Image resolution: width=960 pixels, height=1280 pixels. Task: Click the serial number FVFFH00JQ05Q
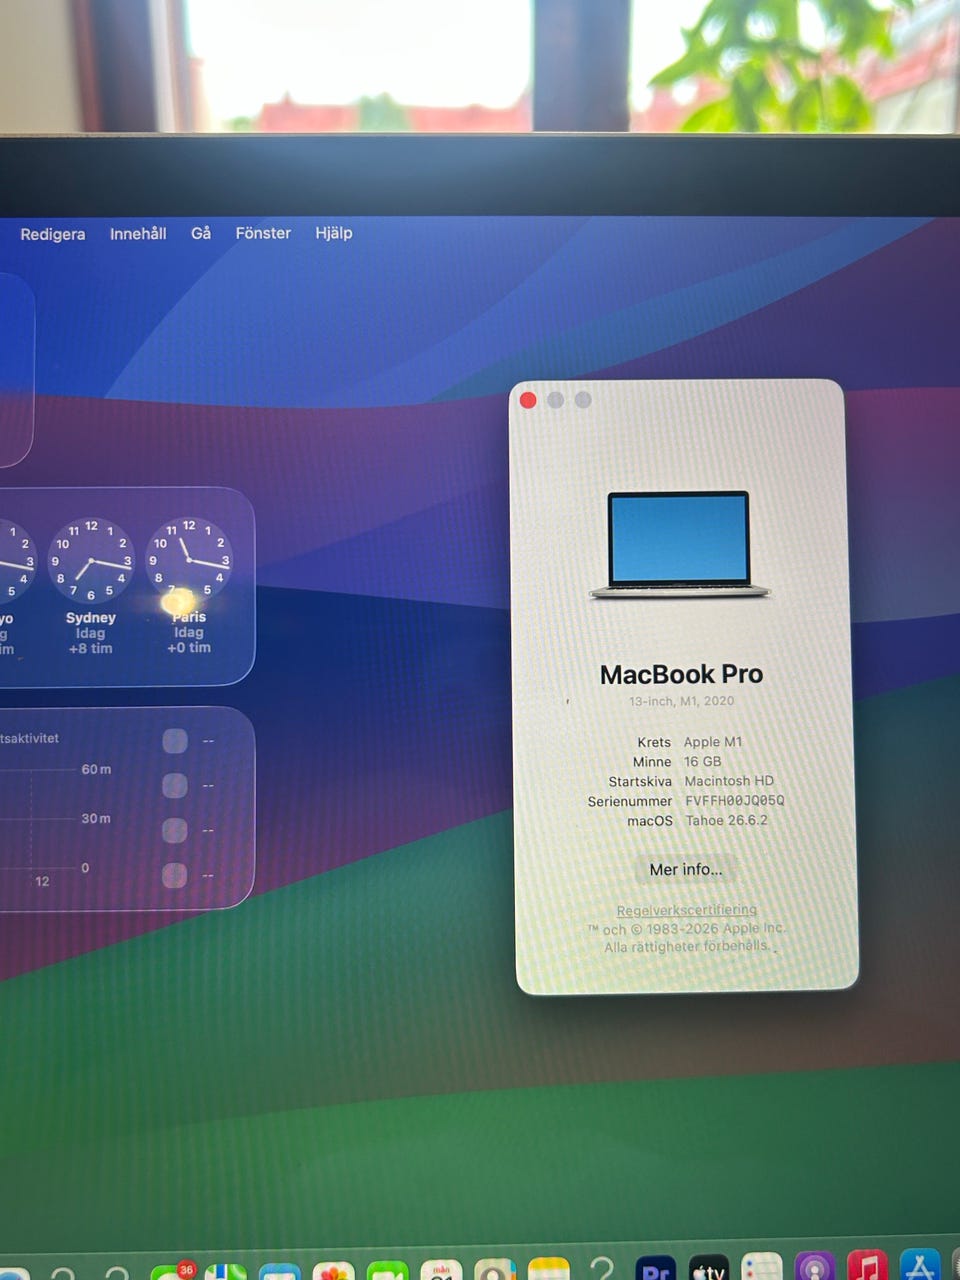click(735, 801)
